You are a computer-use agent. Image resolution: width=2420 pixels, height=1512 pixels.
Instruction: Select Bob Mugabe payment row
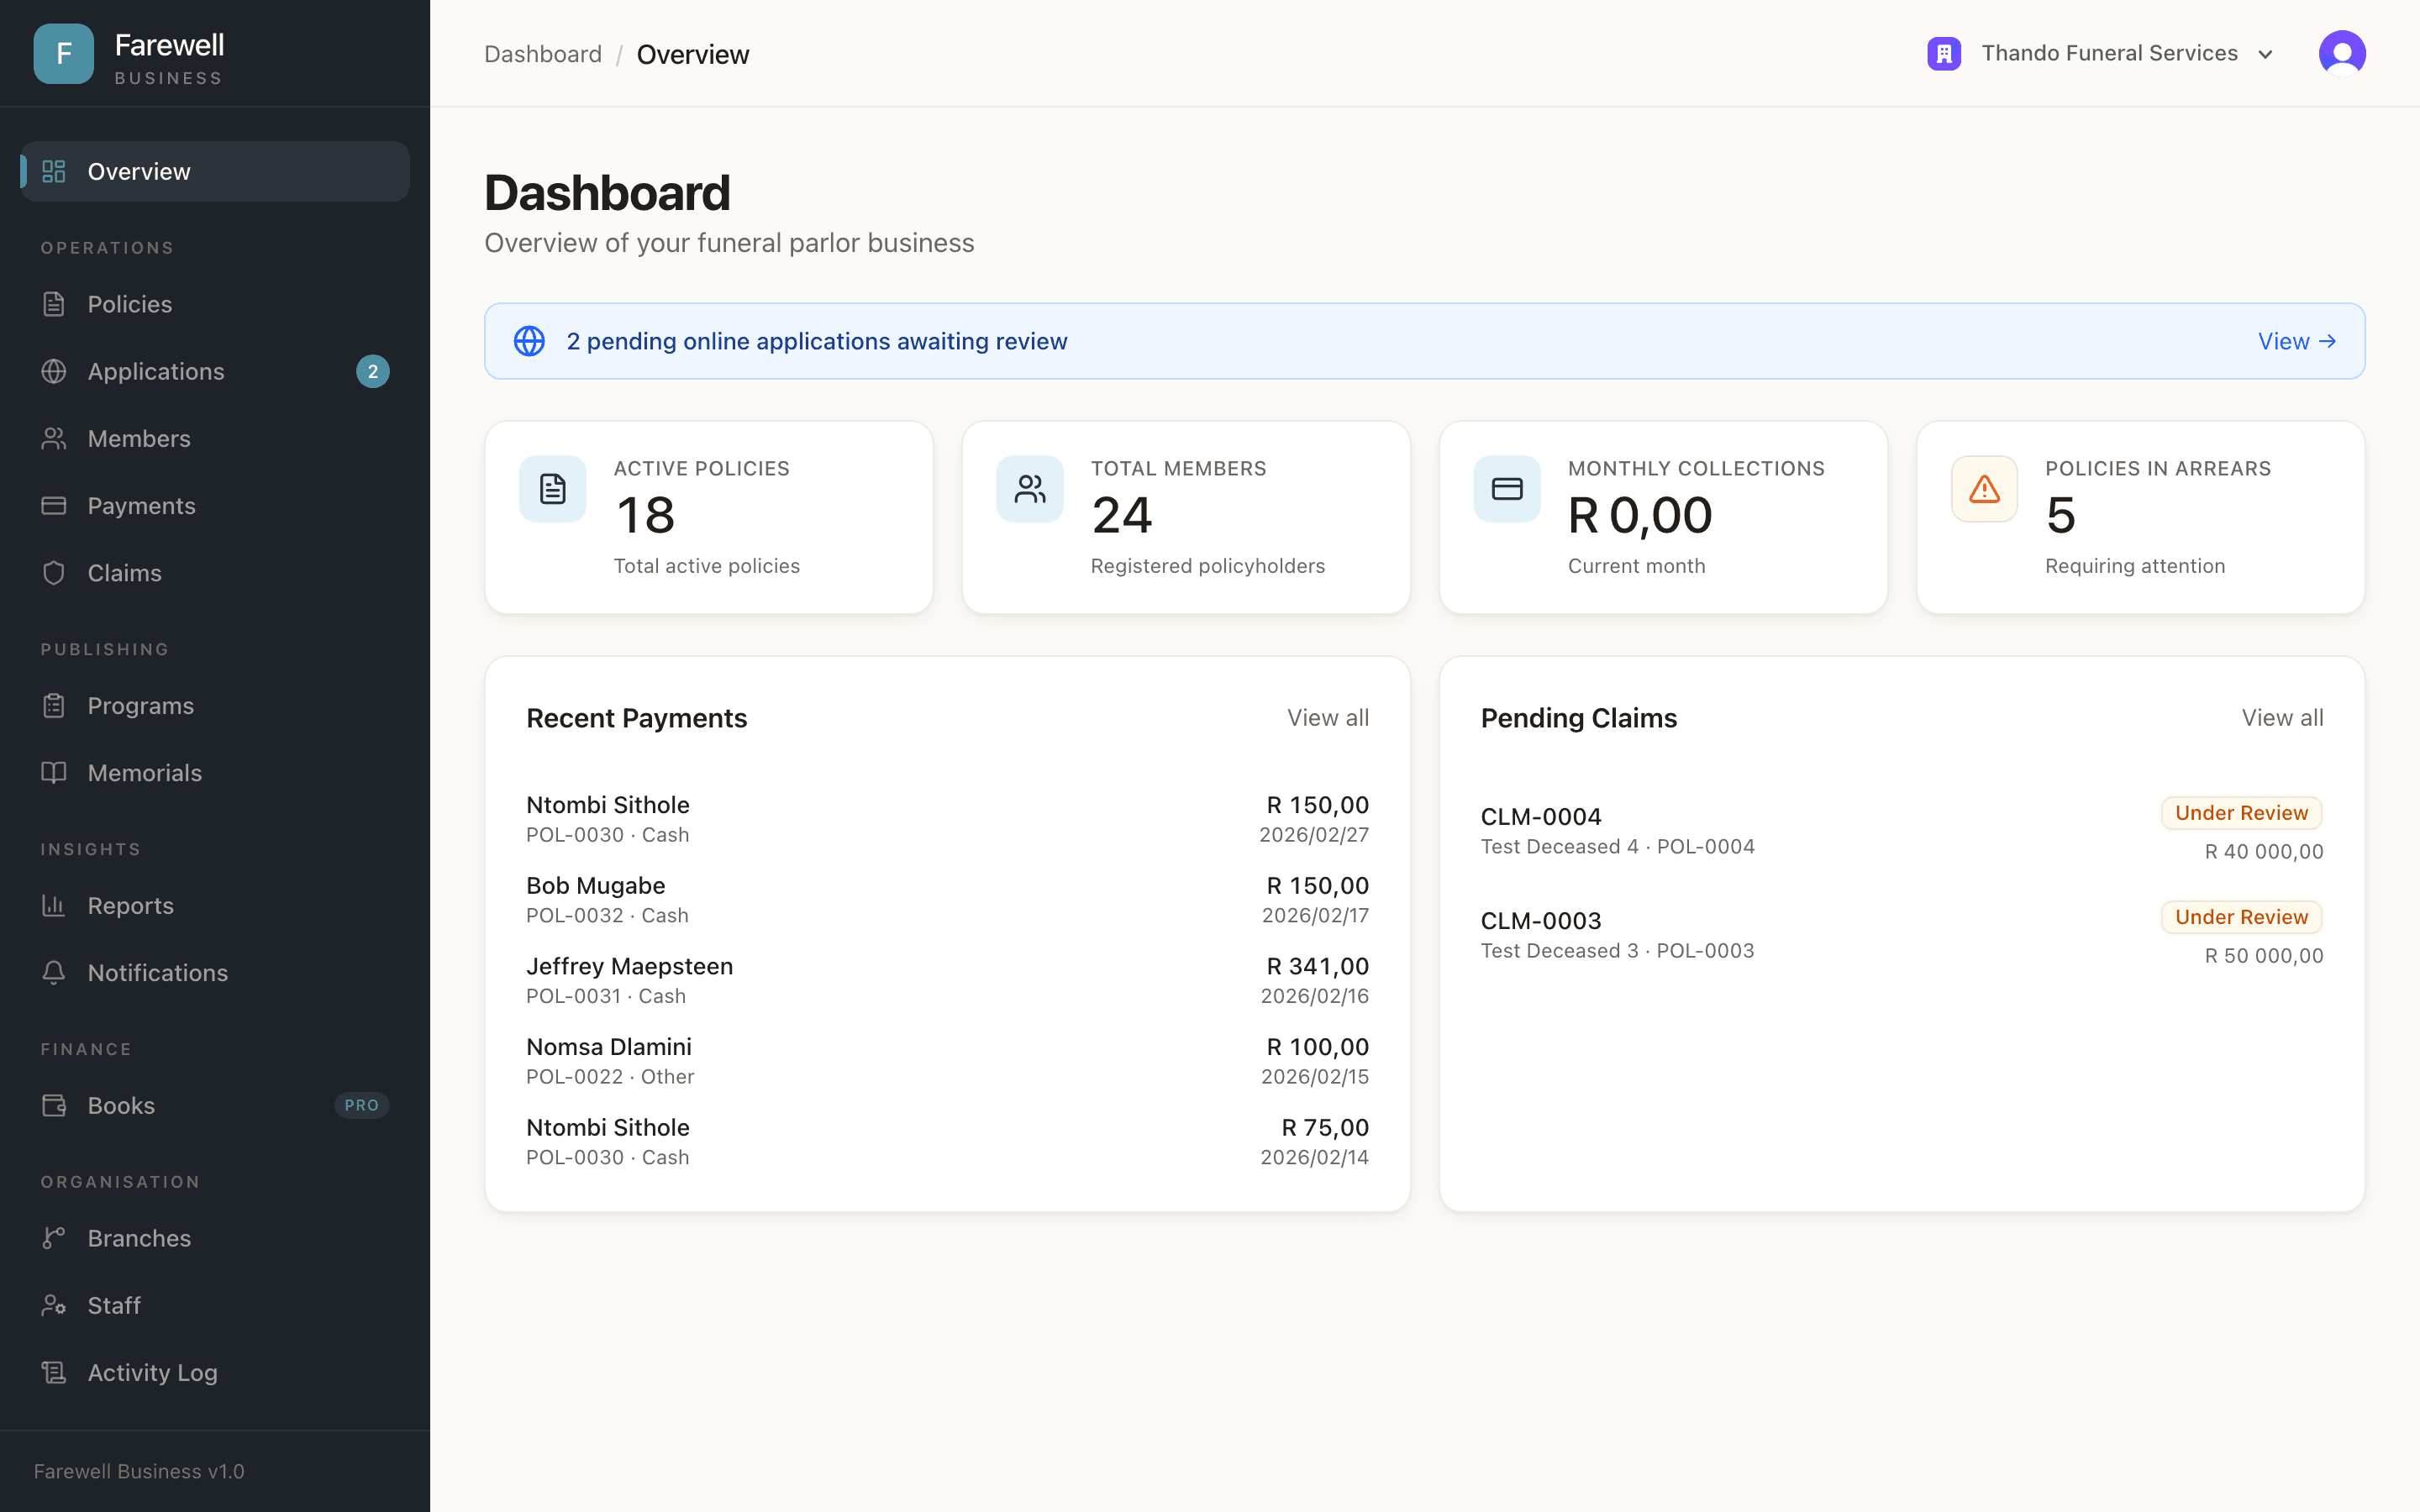[947, 900]
